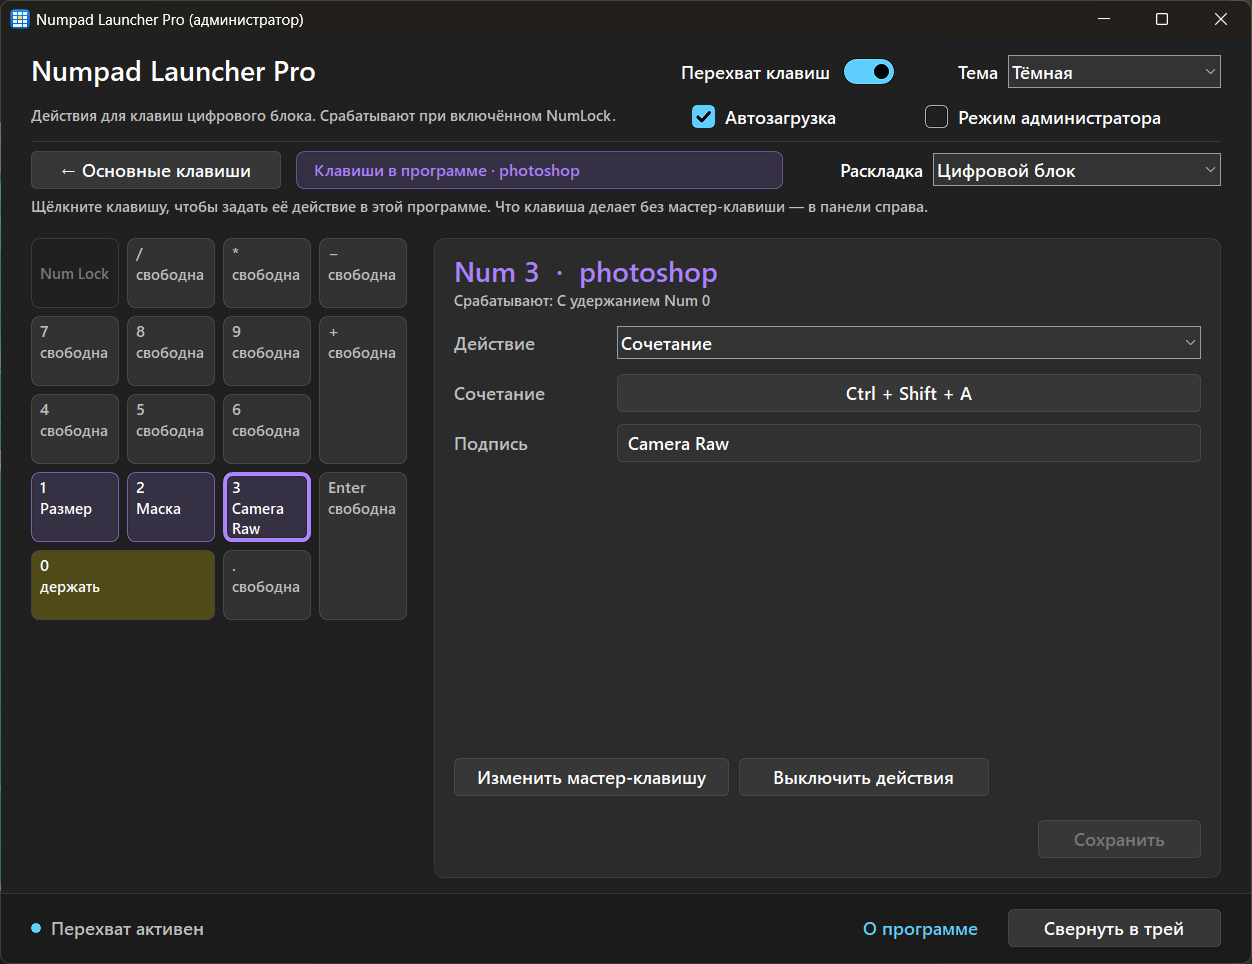Viewport: 1252px width, 964px height.
Task: Select numpad key 6
Action: (267, 429)
